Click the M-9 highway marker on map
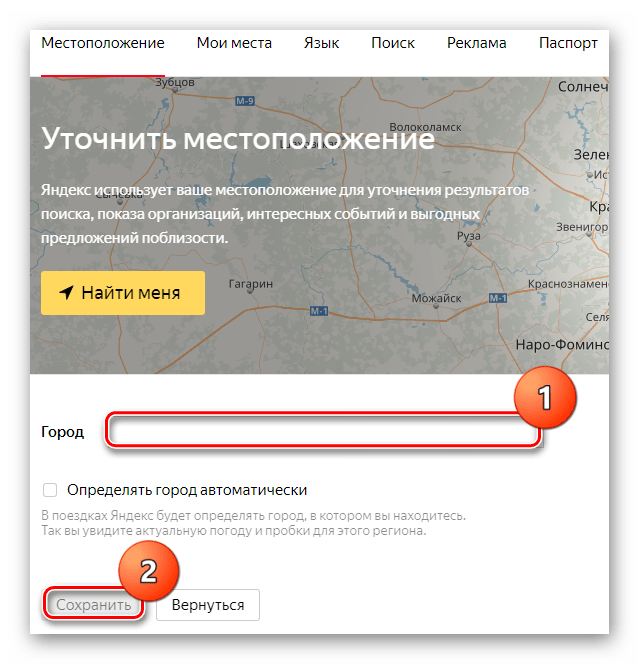Viewport: 639px width, 669px height. click(x=245, y=101)
